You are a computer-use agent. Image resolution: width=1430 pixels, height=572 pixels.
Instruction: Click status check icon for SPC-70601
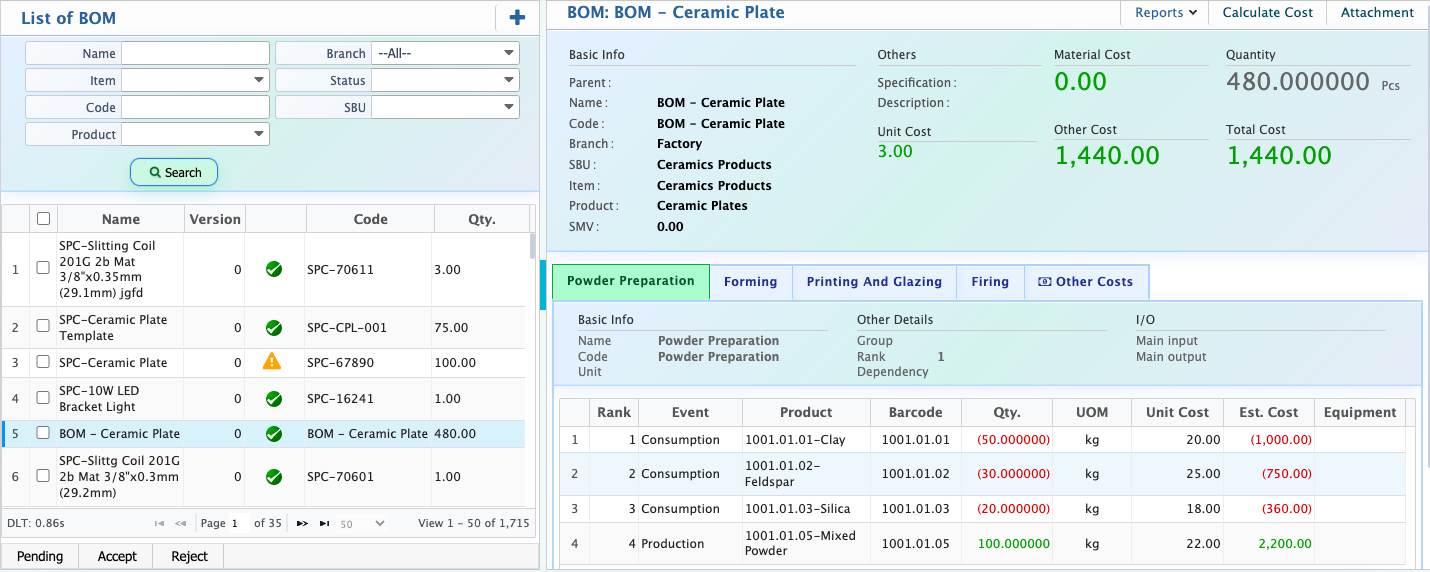pos(274,477)
